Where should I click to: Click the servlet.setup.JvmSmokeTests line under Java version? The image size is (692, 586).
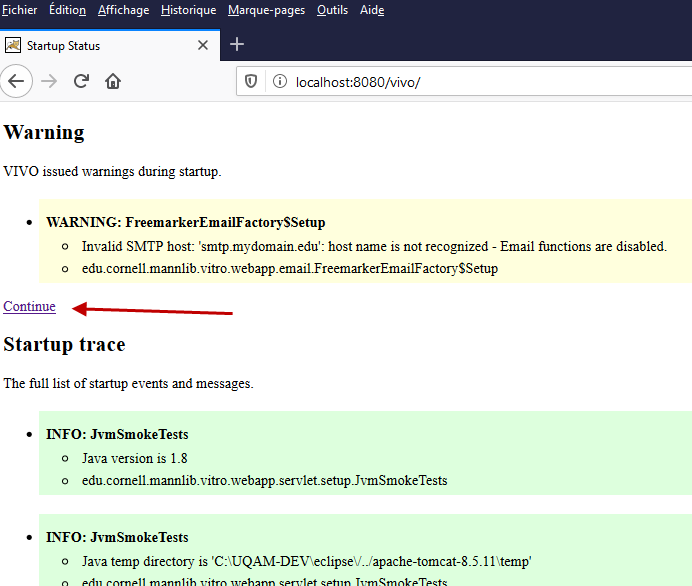point(265,481)
